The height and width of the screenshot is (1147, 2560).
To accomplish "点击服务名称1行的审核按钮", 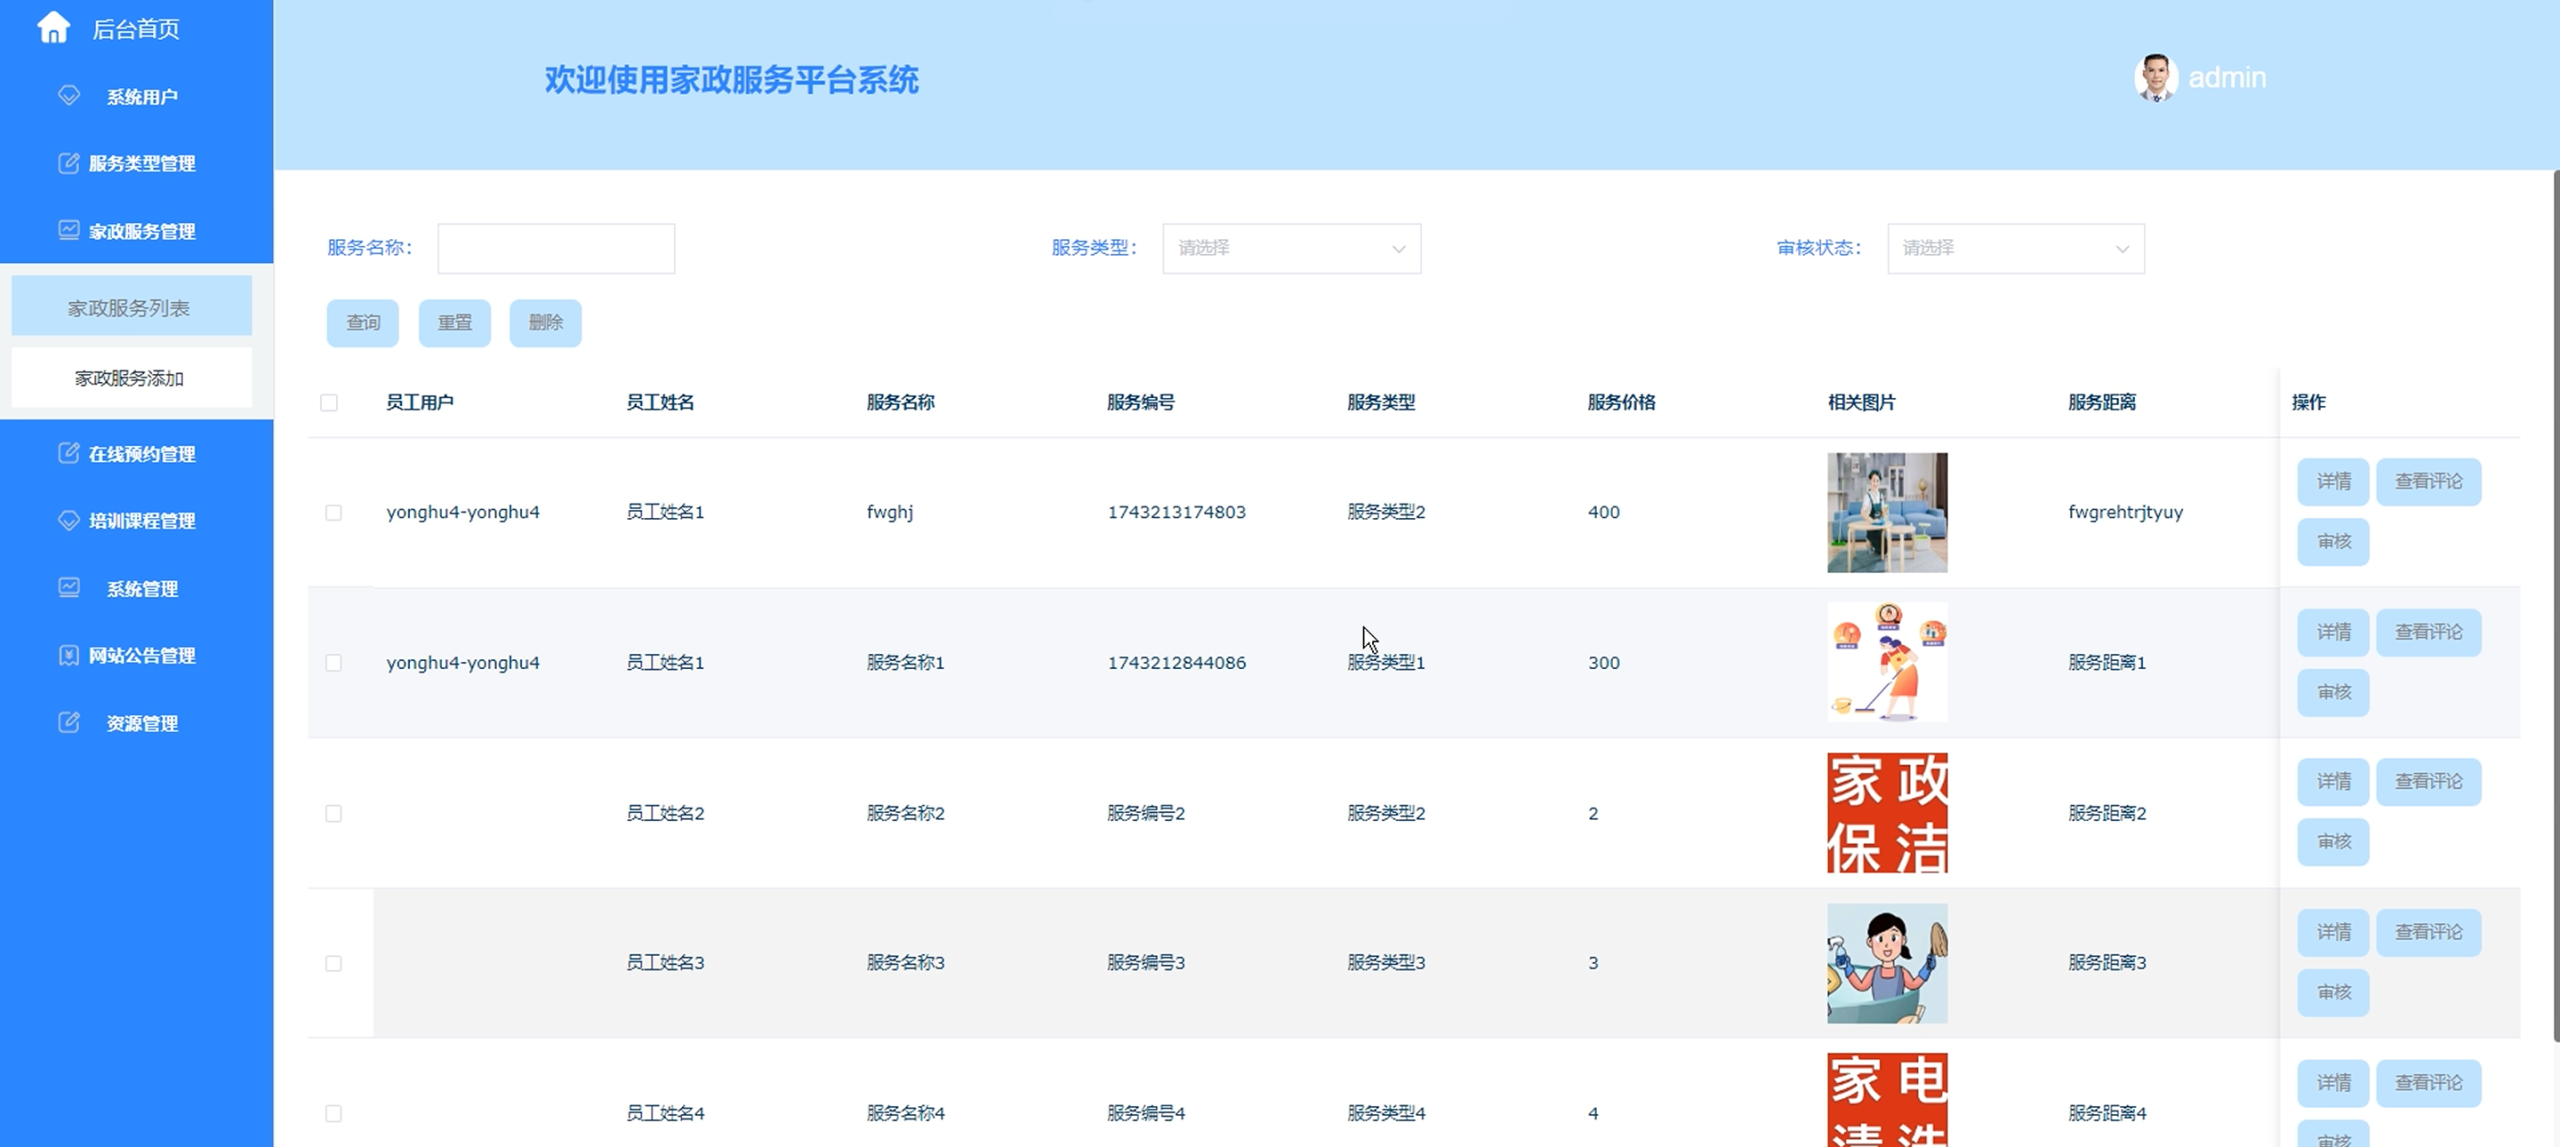I will pos(2333,692).
